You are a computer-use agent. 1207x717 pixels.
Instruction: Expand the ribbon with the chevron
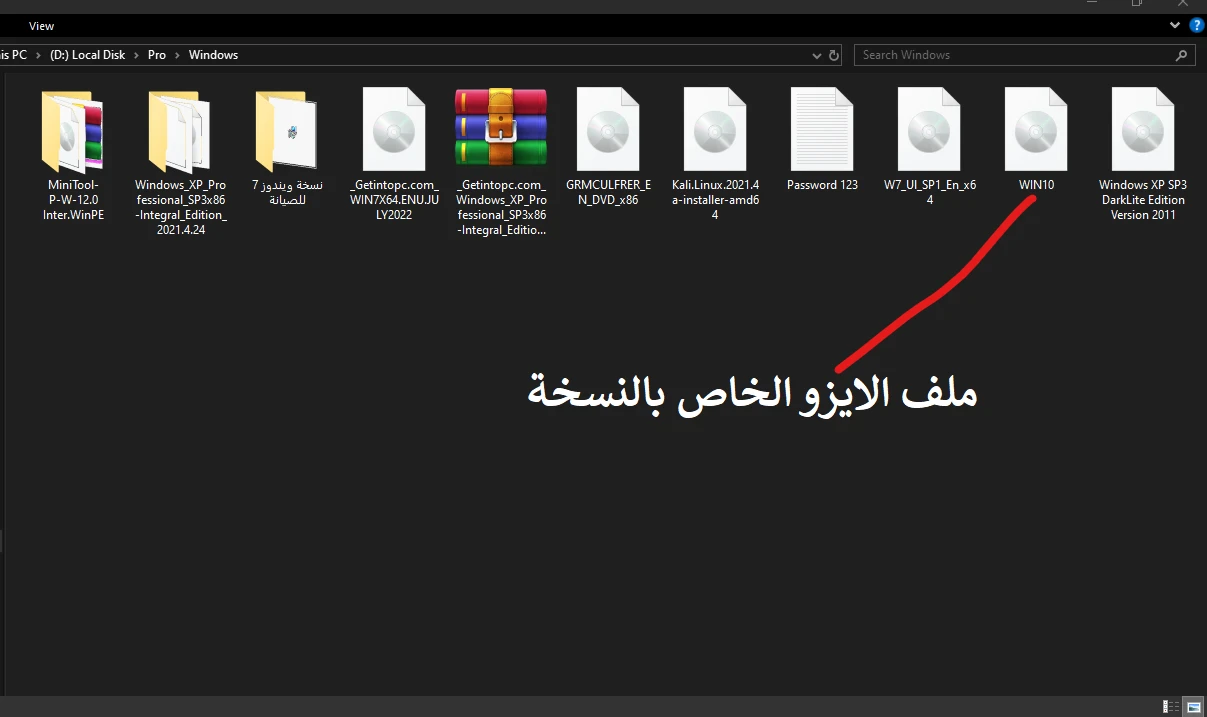coord(1176,25)
